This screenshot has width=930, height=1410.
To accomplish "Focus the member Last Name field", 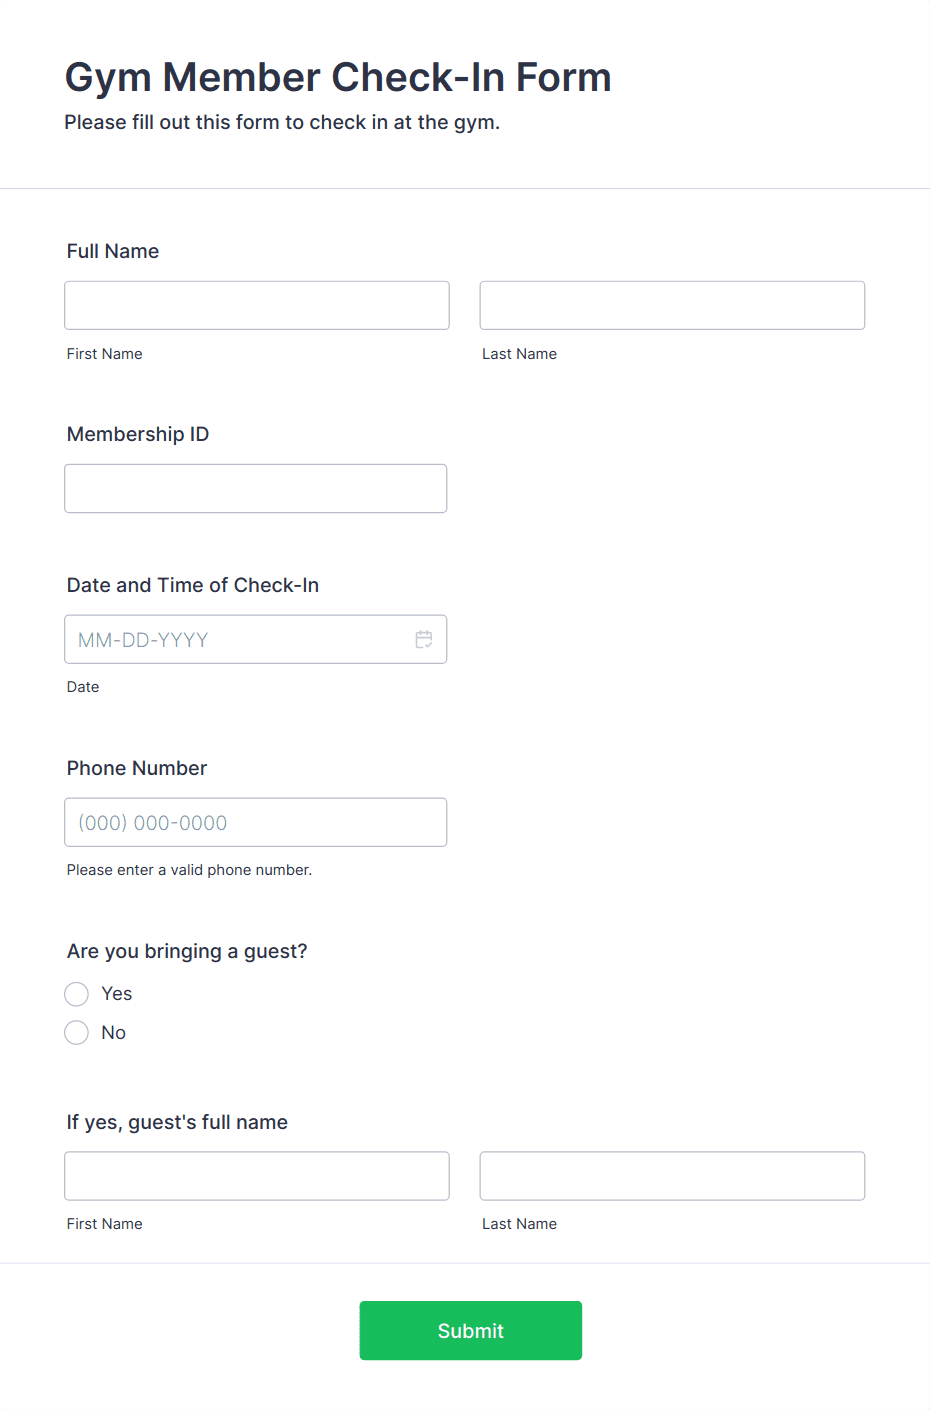I will 672,305.
